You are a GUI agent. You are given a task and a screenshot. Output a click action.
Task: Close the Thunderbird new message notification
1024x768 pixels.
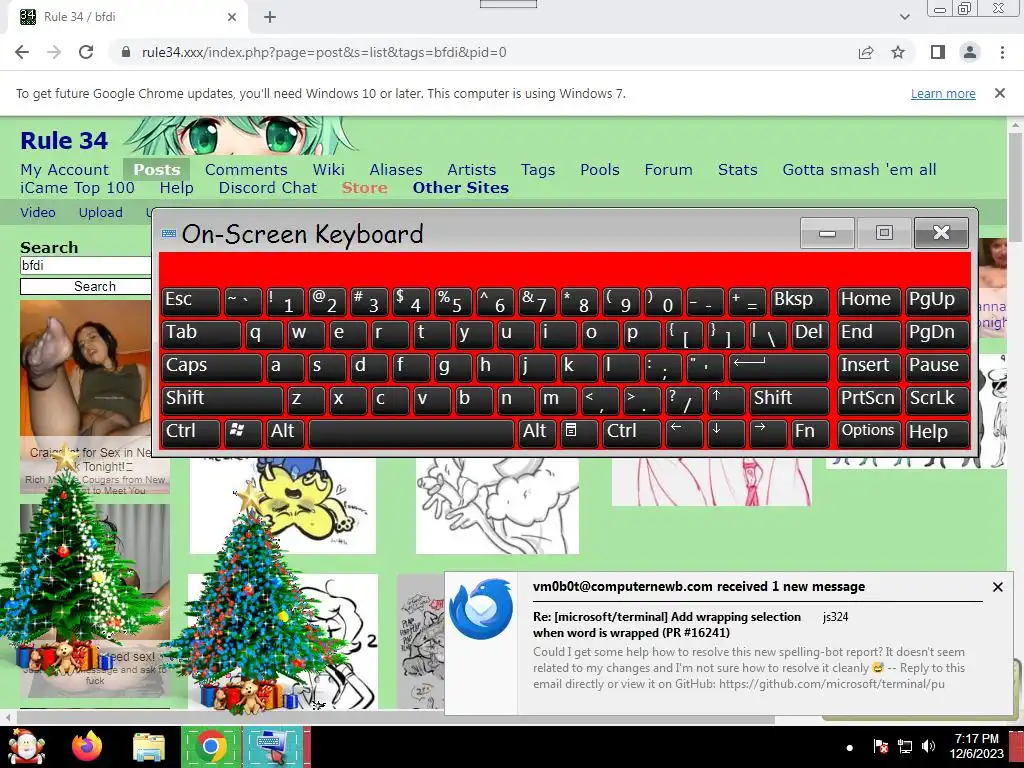pos(997,587)
